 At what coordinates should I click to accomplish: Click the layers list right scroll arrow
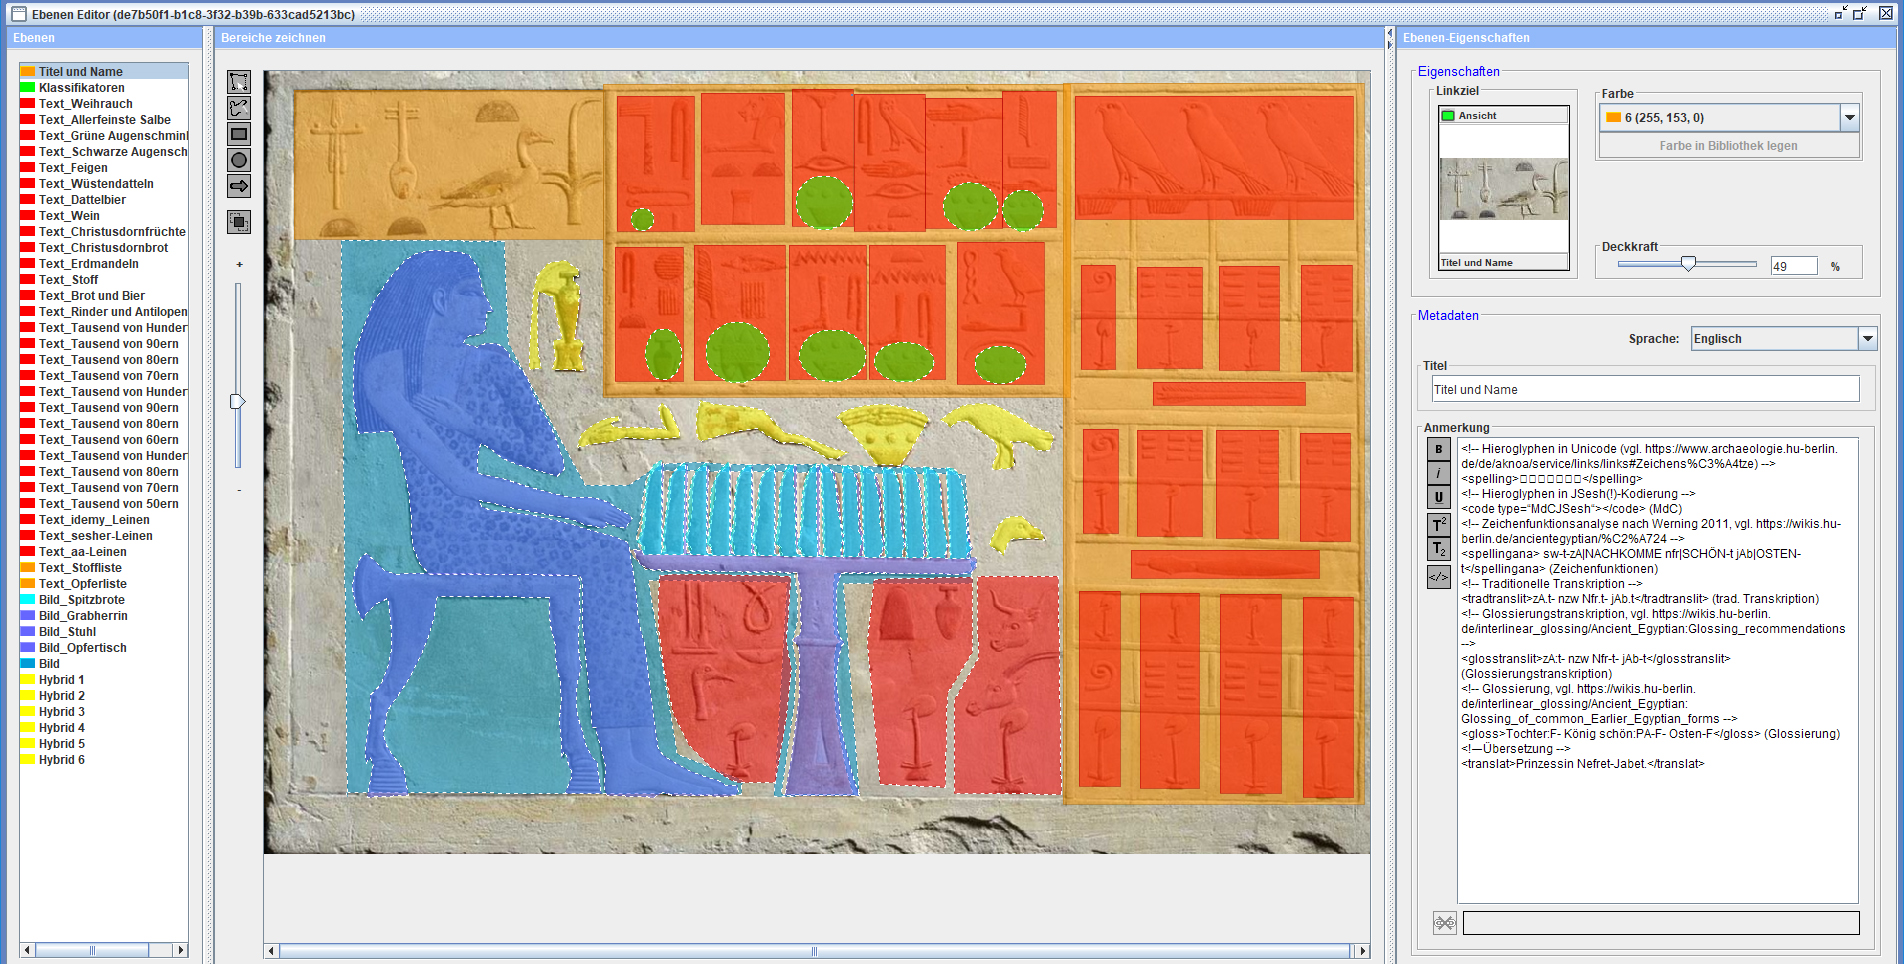(180, 950)
